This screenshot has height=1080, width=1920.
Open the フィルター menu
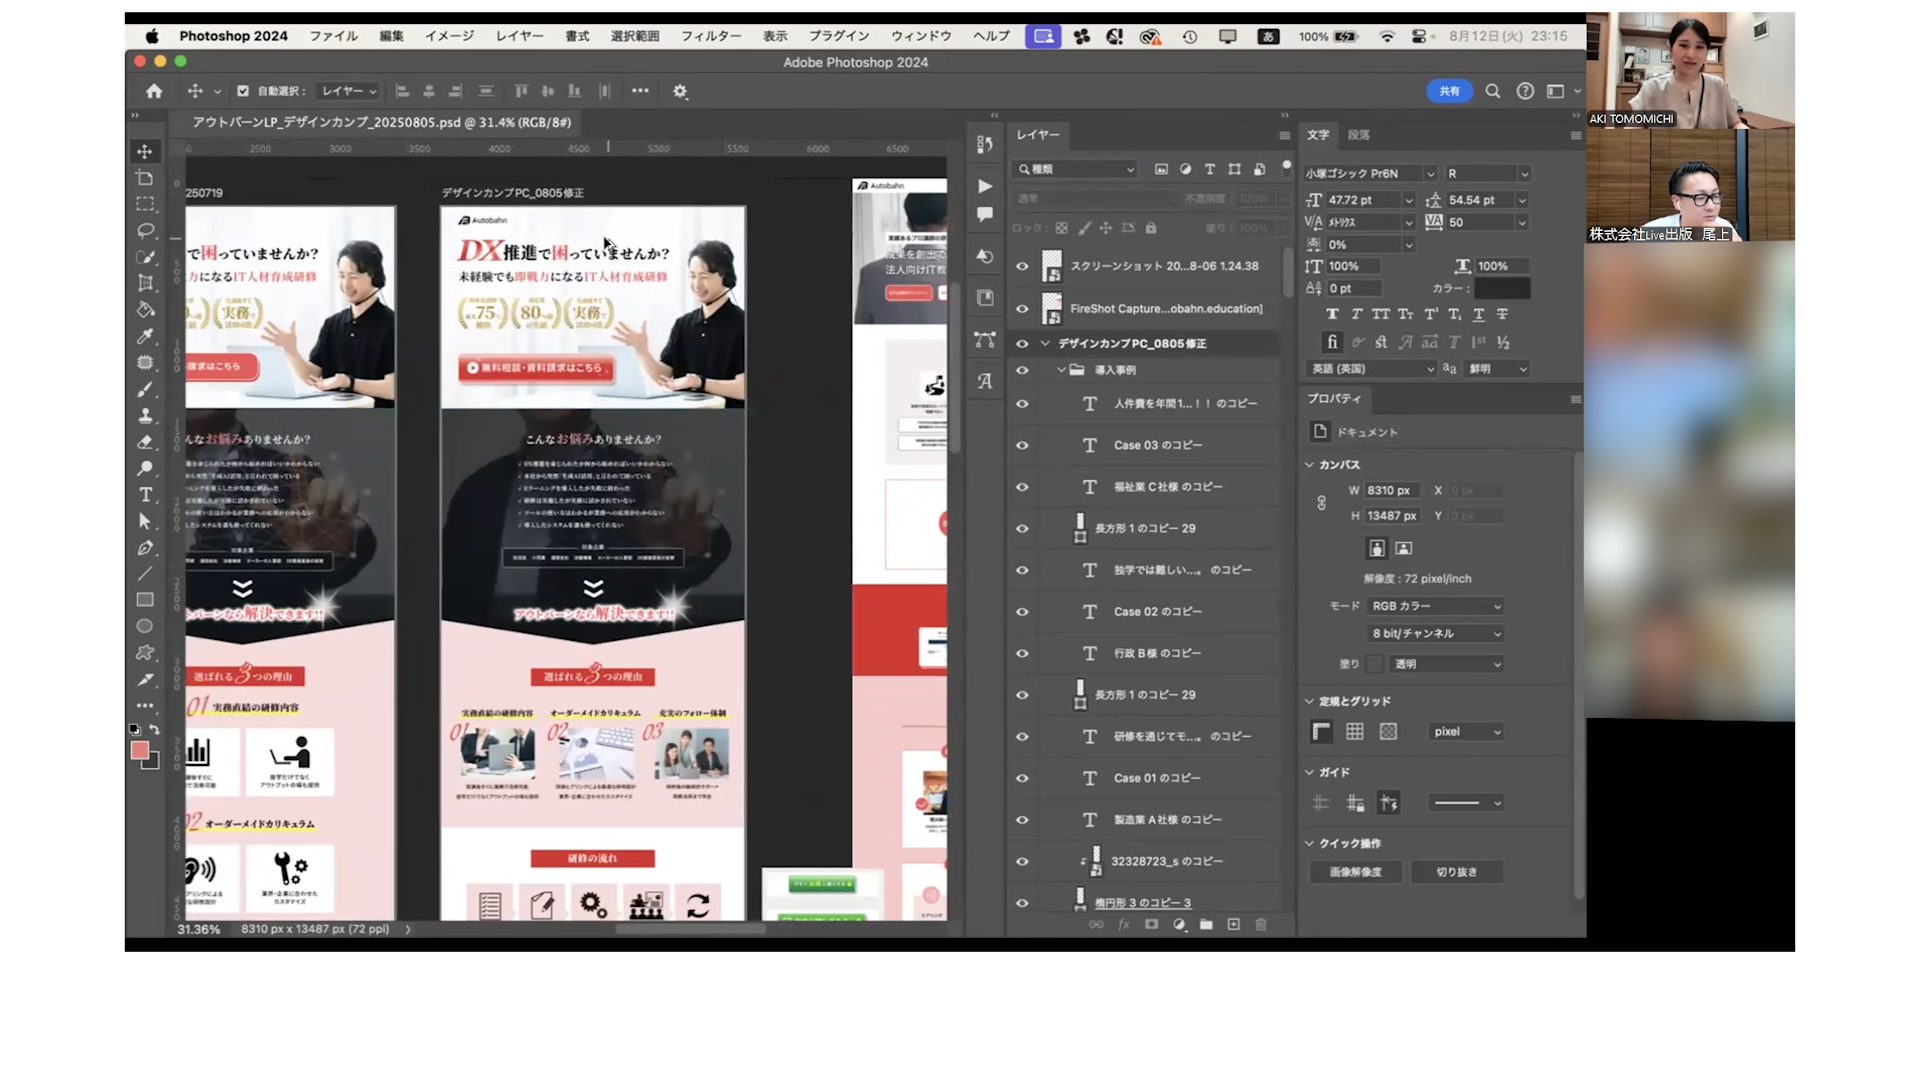click(x=711, y=36)
